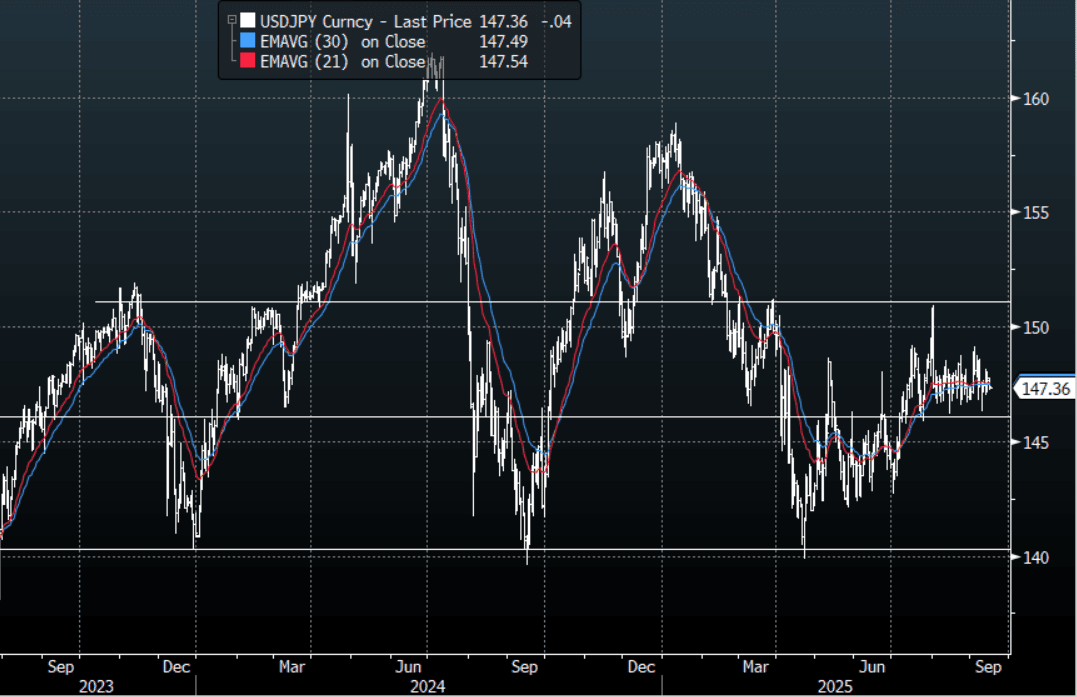Click the white USDJPY Curncy color swatch
Screen dimensions: 1077x697
[247, 20]
